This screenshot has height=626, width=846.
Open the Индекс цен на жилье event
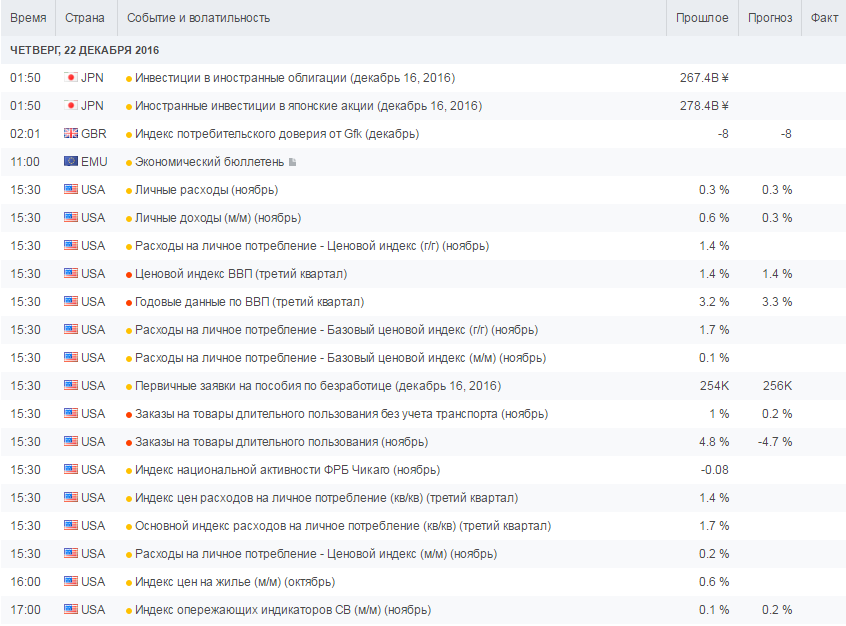tap(234, 582)
